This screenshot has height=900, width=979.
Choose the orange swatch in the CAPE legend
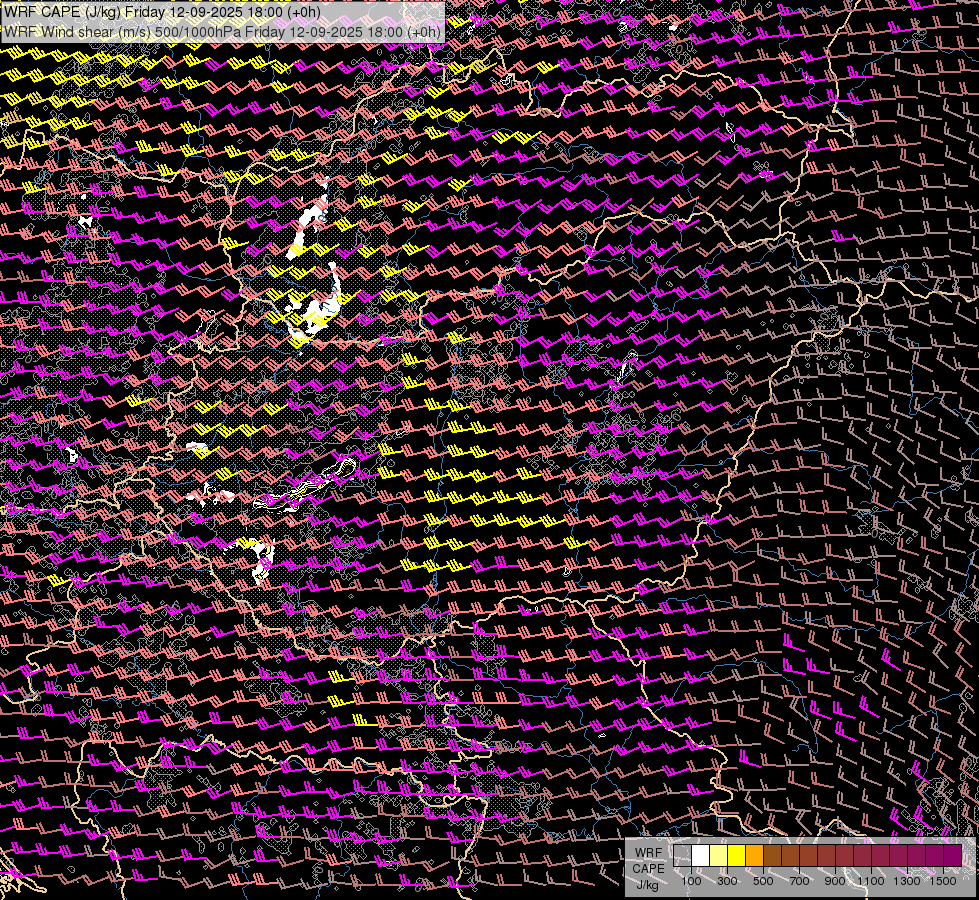tap(754, 856)
